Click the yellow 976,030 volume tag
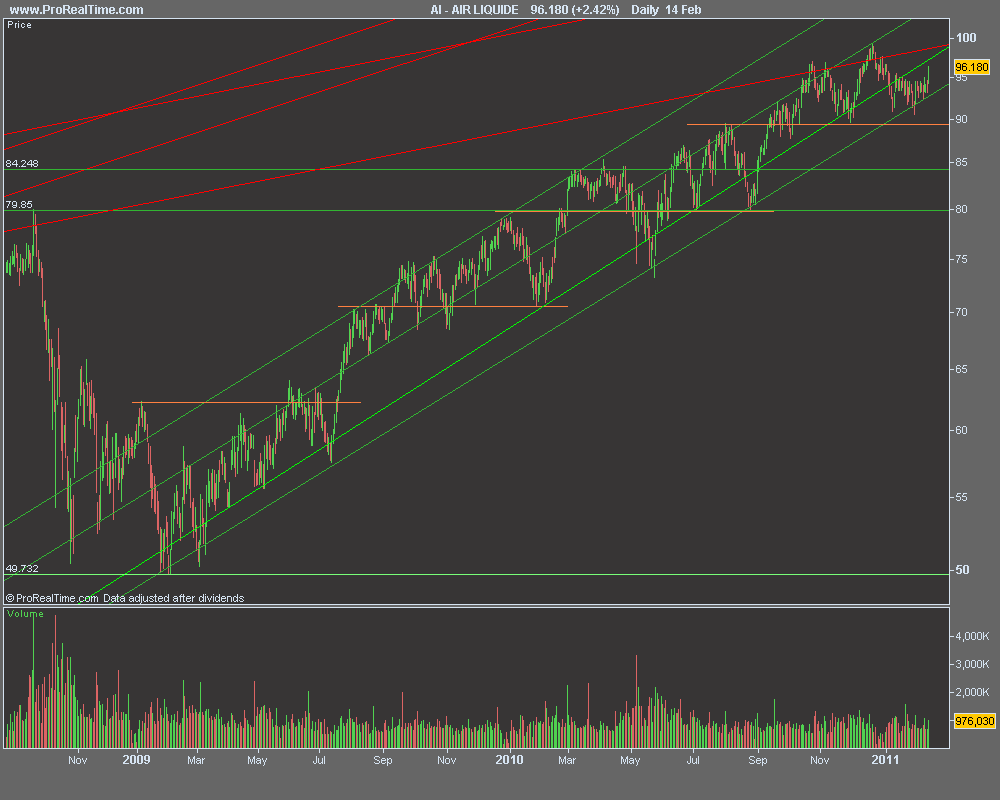The height and width of the screenshot is (800, 1000). 974,721
